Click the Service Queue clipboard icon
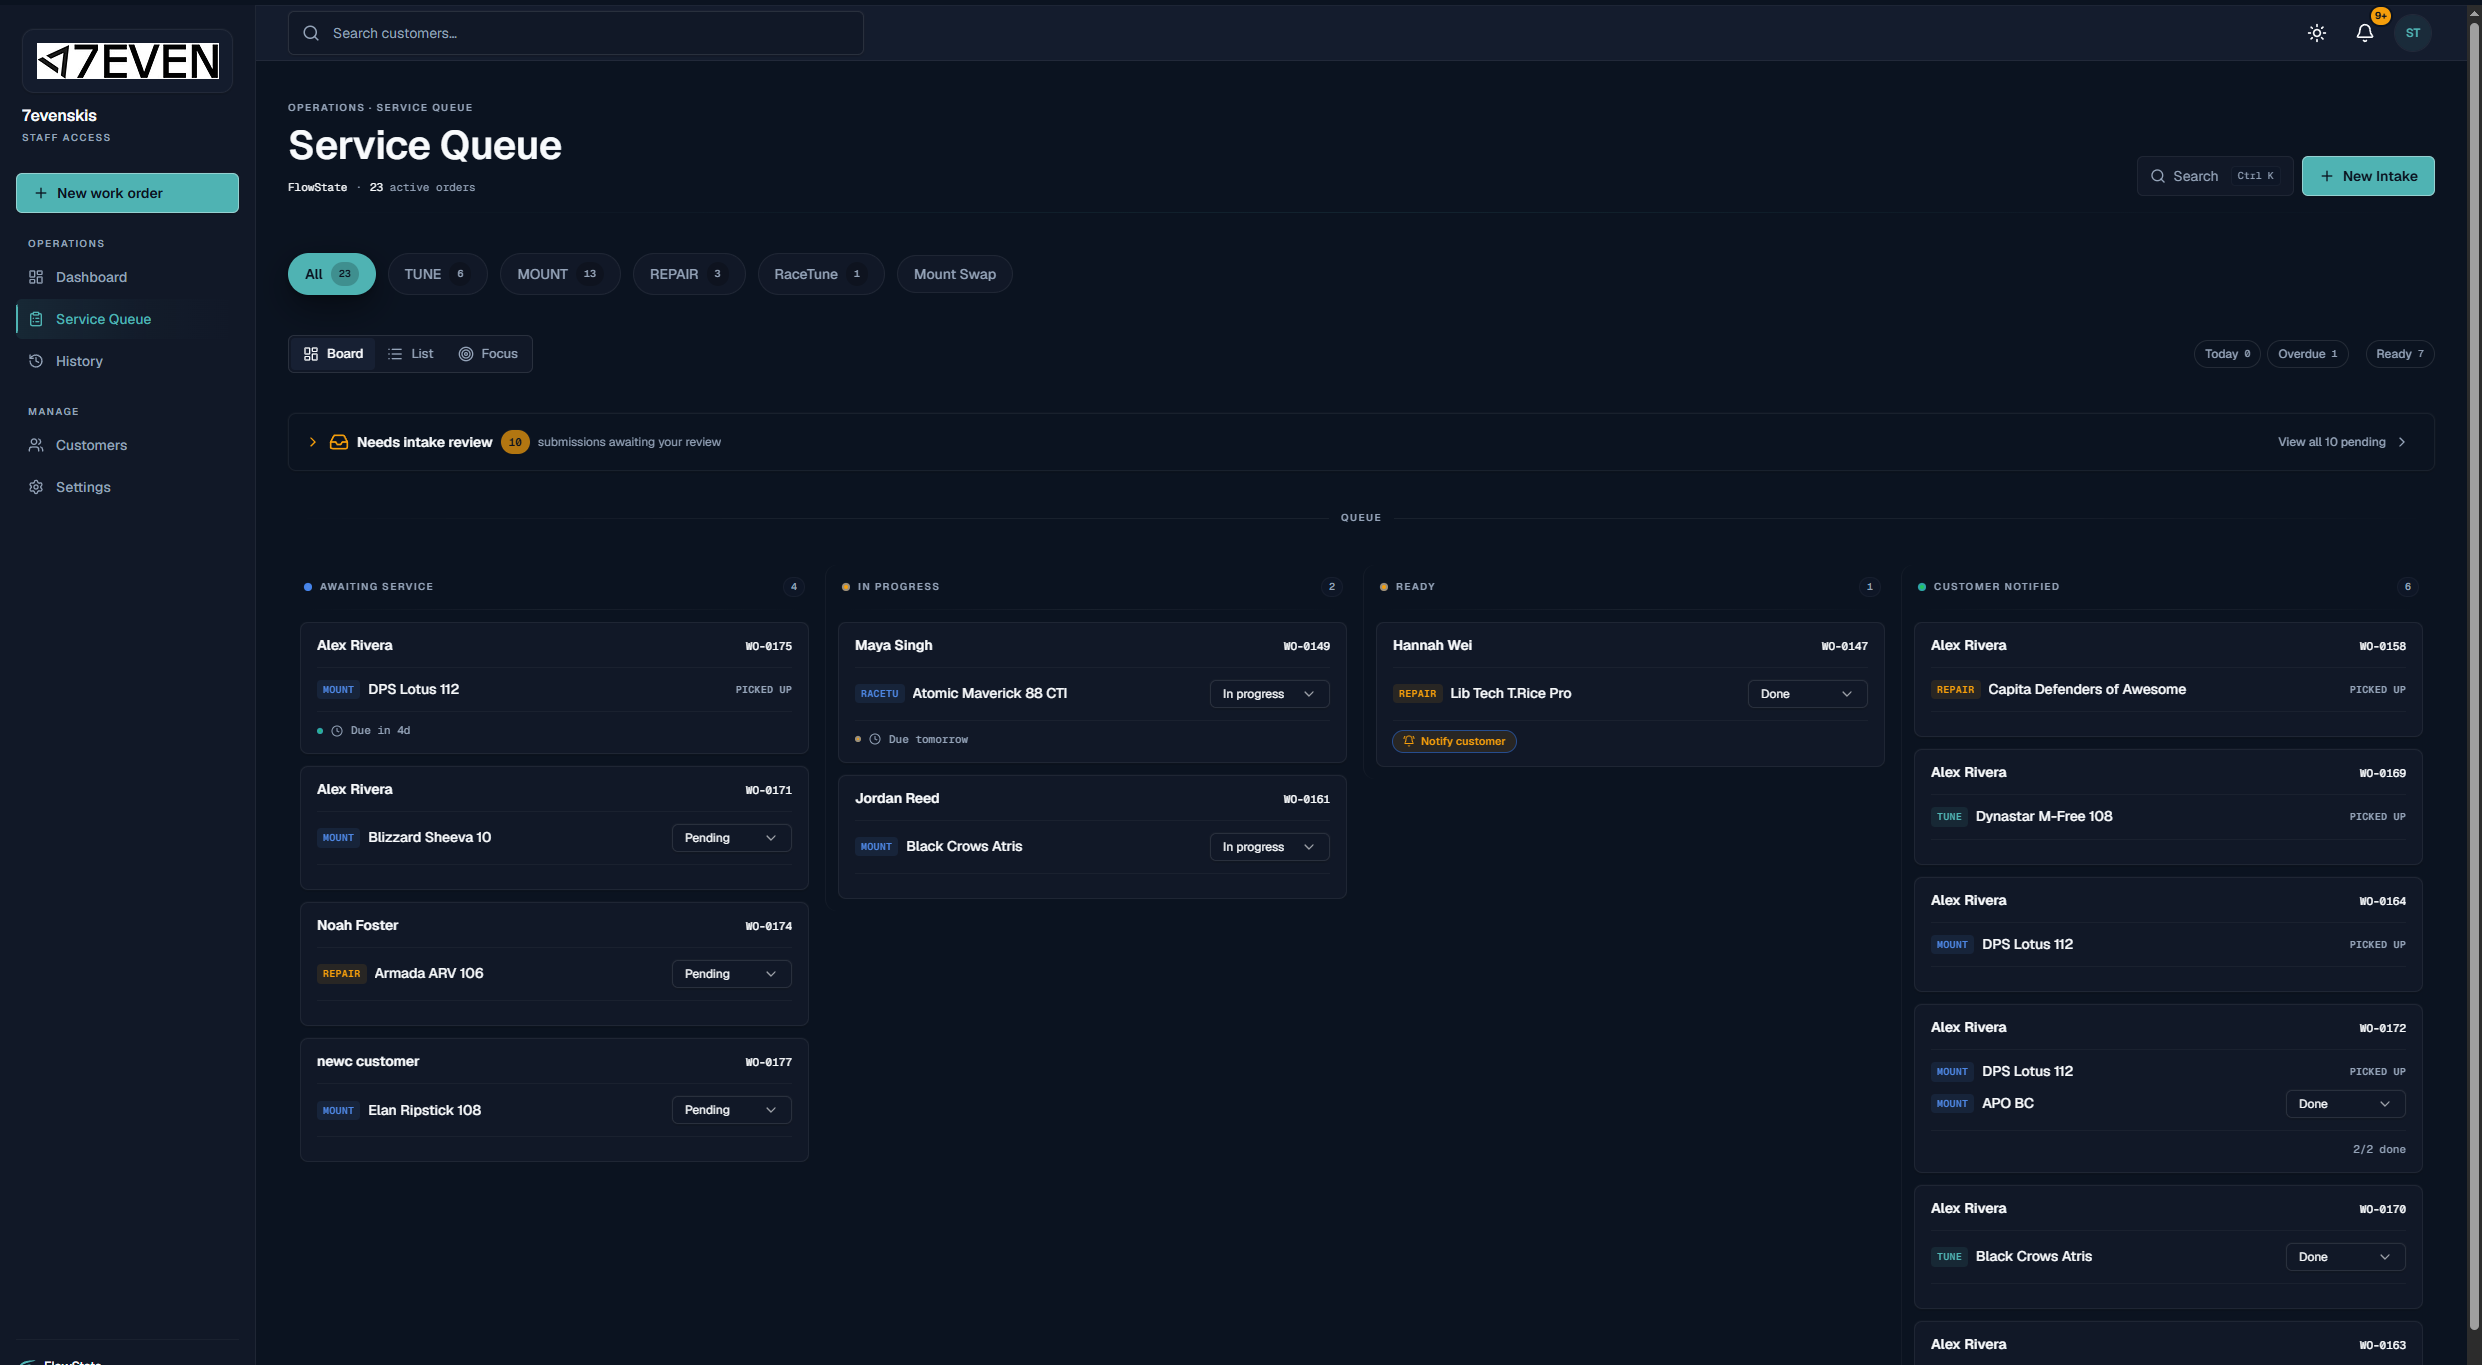Screen dimensions: 2482x1365 coord(36,319)
